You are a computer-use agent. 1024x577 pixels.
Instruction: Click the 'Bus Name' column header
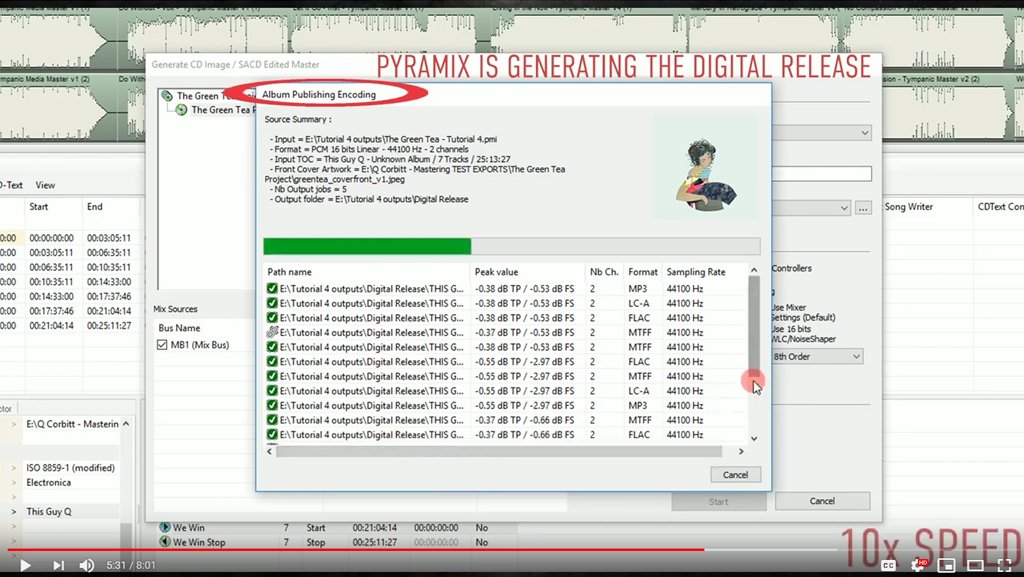[179, 328]
